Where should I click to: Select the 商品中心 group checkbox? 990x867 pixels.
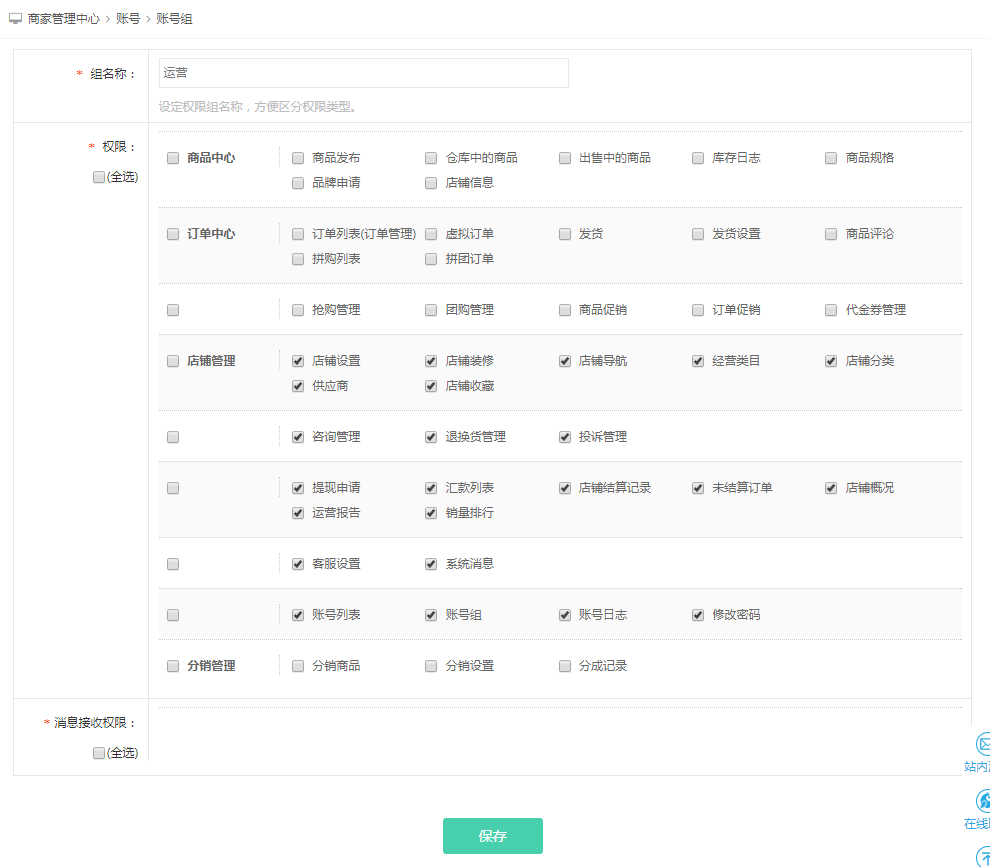pyautogui.click(x=173, y=158)
